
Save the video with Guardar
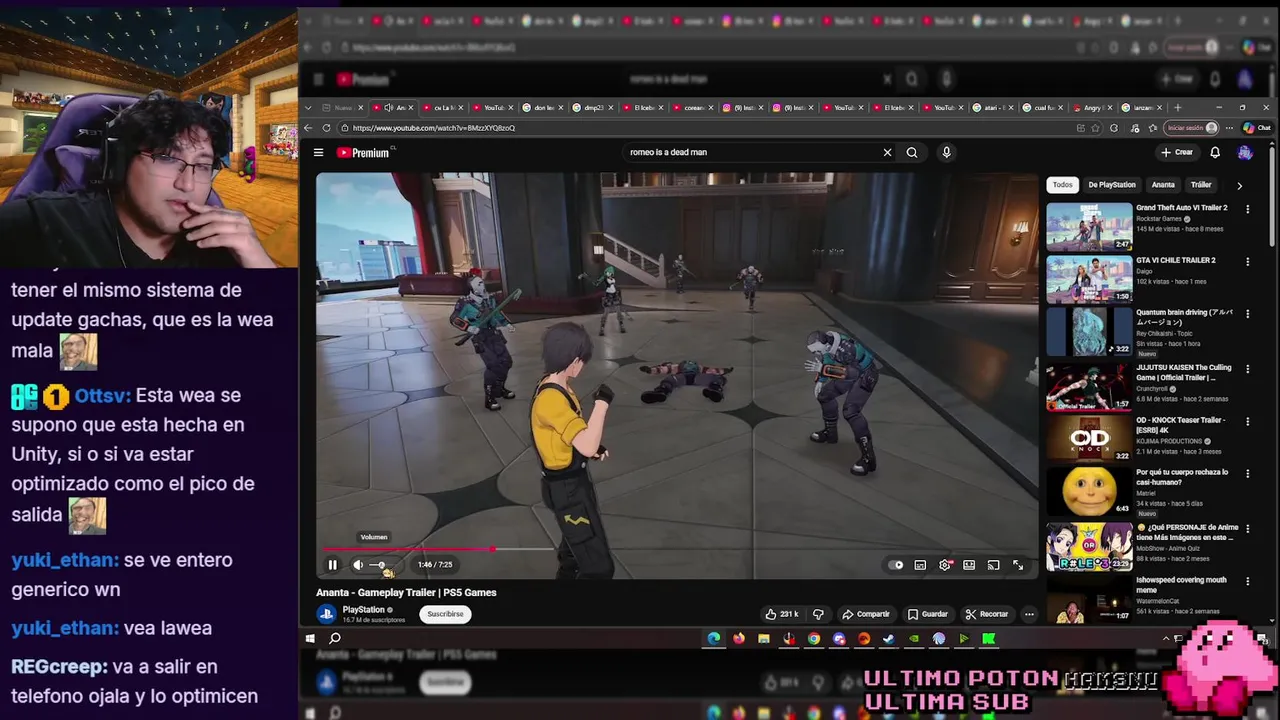coord(928,614)
